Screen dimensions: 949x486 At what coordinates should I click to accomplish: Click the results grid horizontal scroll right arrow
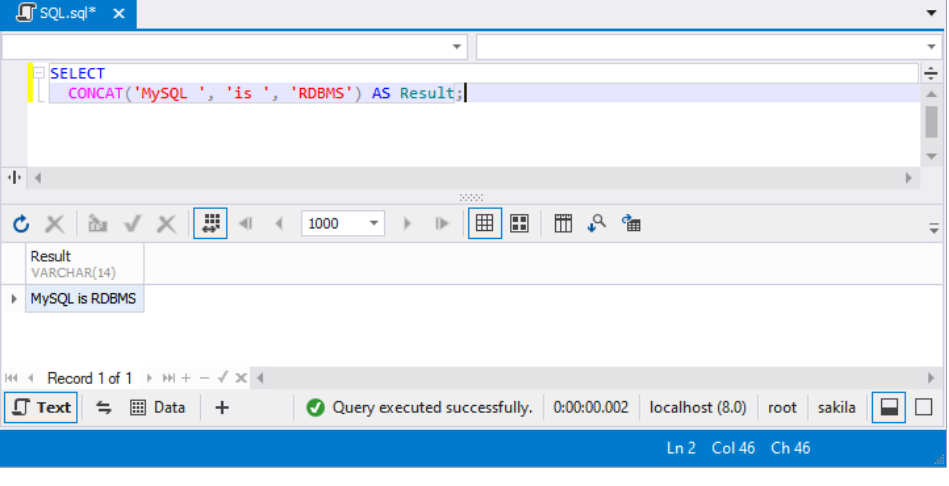[931, 378]
